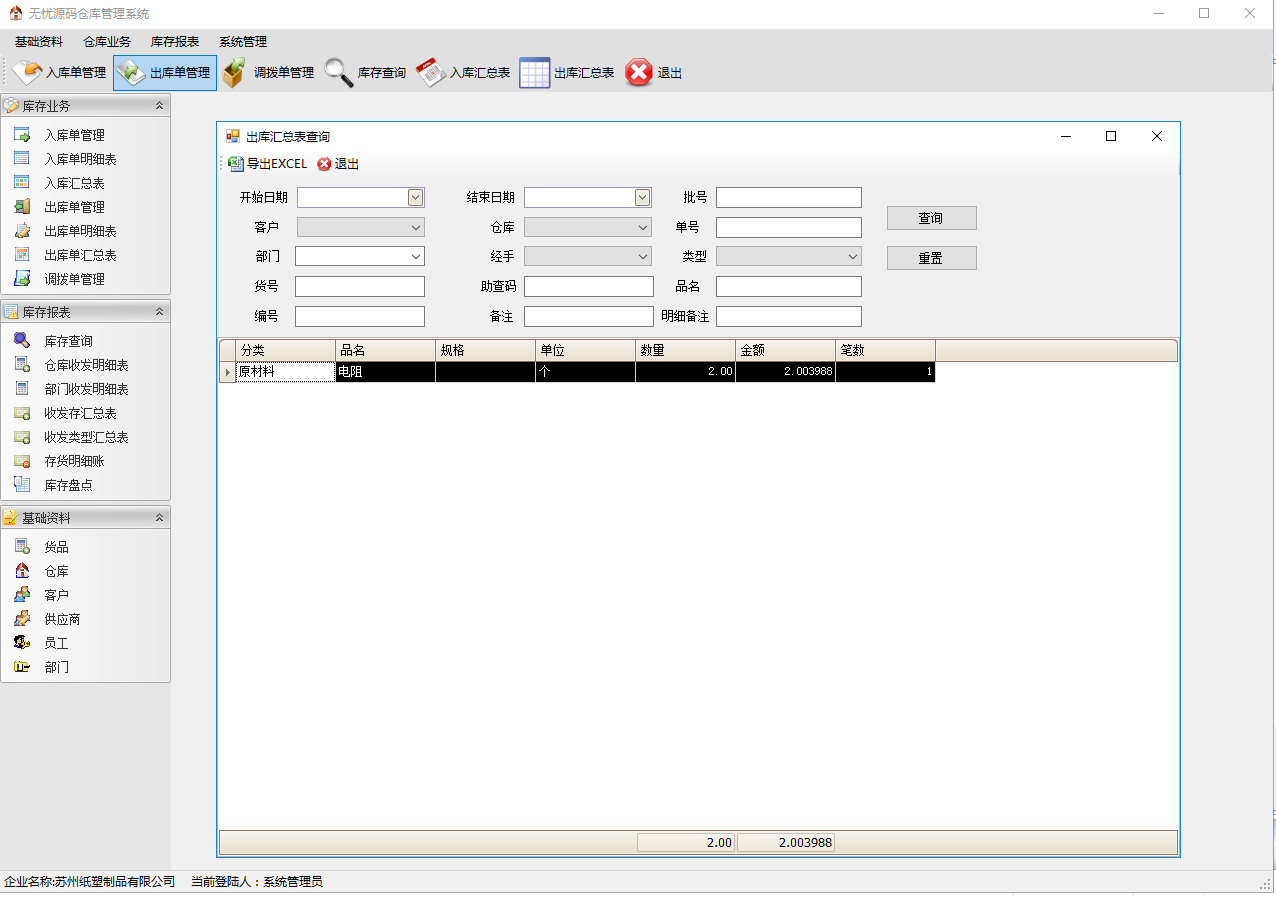The image size is (1276, 897).
Task: Click the 单号 input field
Action: click(789, 228)
